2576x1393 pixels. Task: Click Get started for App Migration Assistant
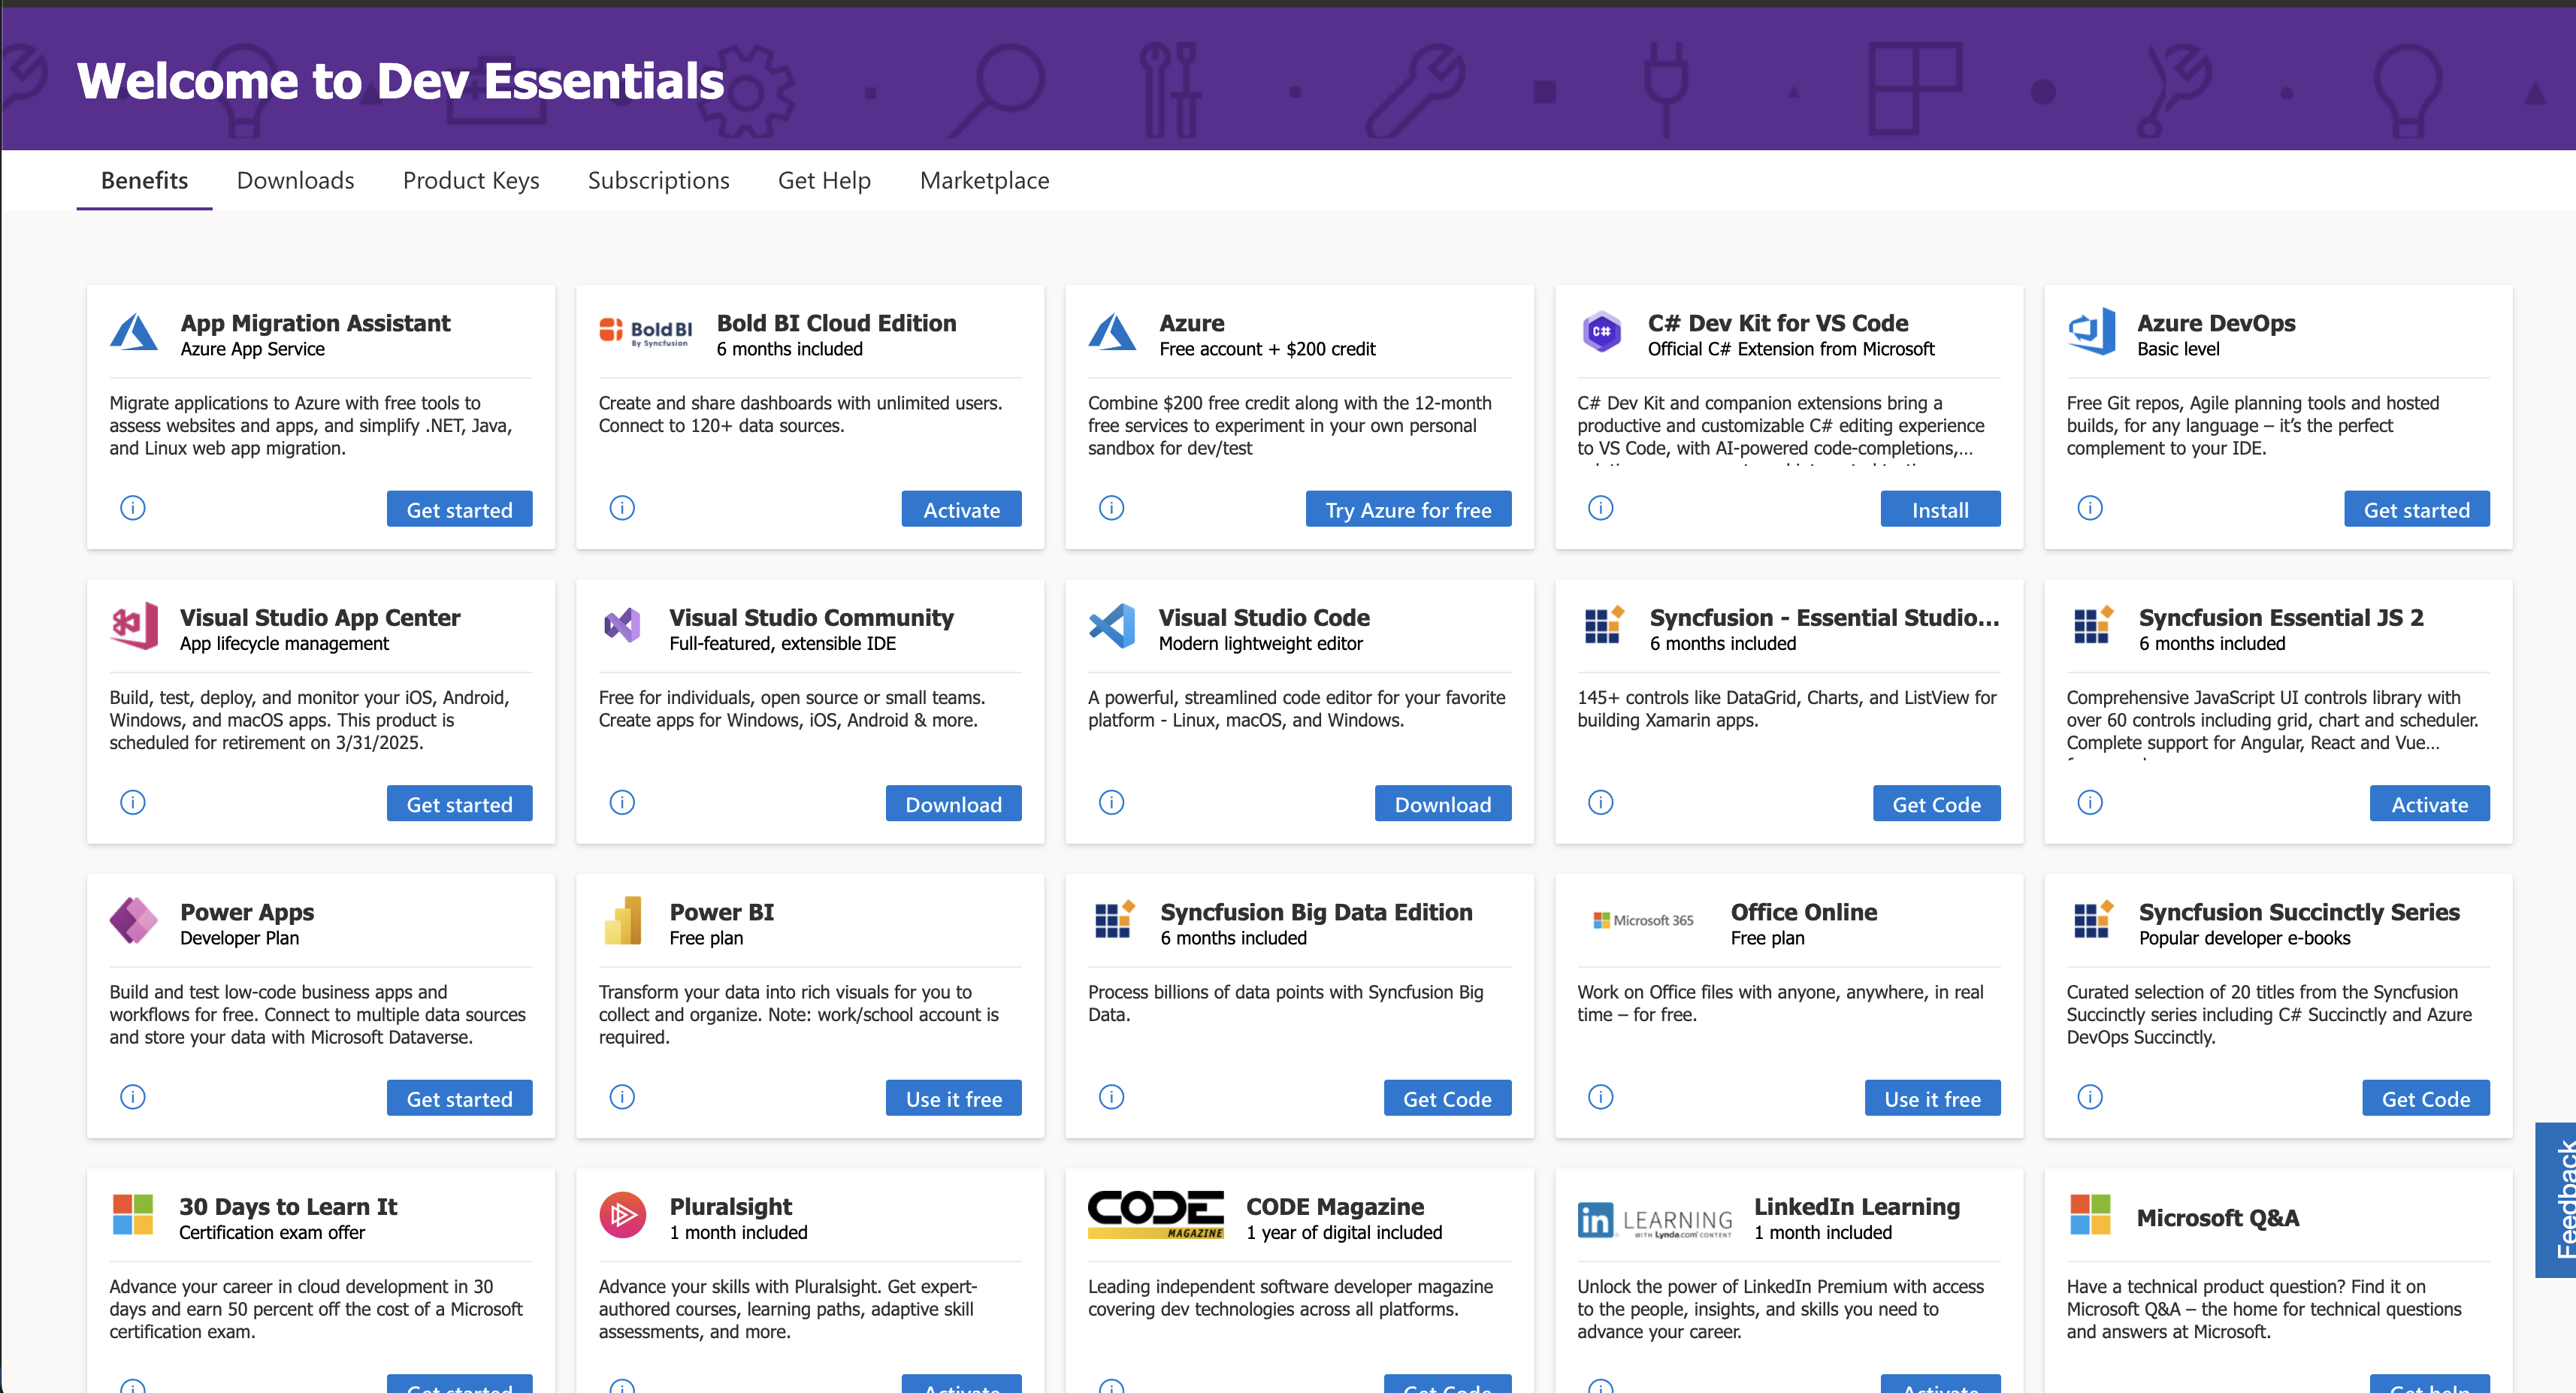pyautogui.click(x=459, y=510)
